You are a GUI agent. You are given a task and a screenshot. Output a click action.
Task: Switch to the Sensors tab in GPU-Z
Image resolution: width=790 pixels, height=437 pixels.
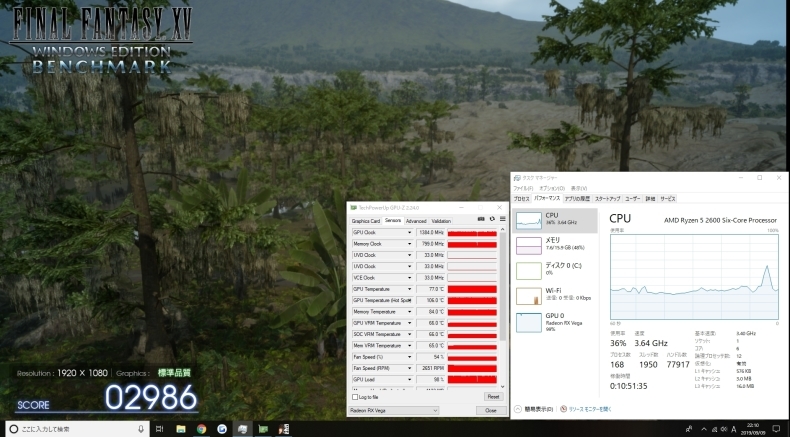[393, 220]
